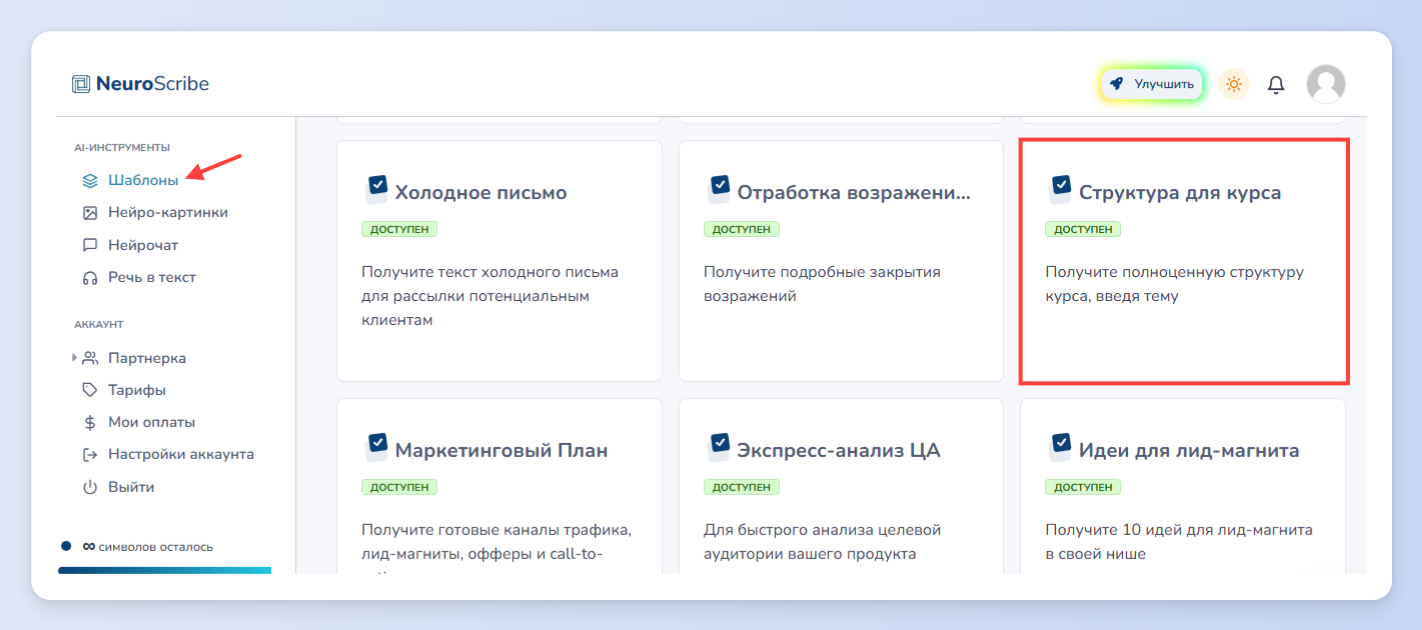Open the Холодное письмо template title
Viewport: 1422px width, 630px height.
[481, 193]
